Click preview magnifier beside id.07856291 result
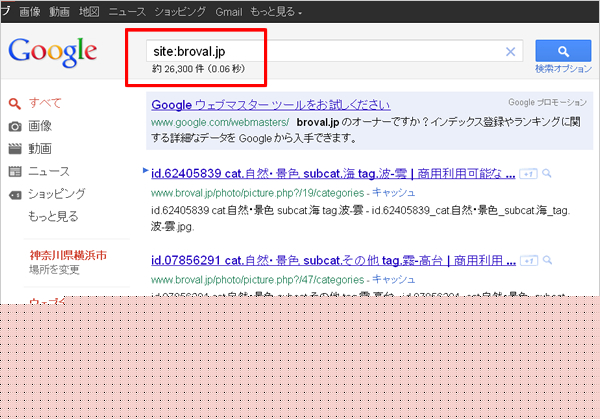This screenshot has width=600, height=419. [548, 261]
